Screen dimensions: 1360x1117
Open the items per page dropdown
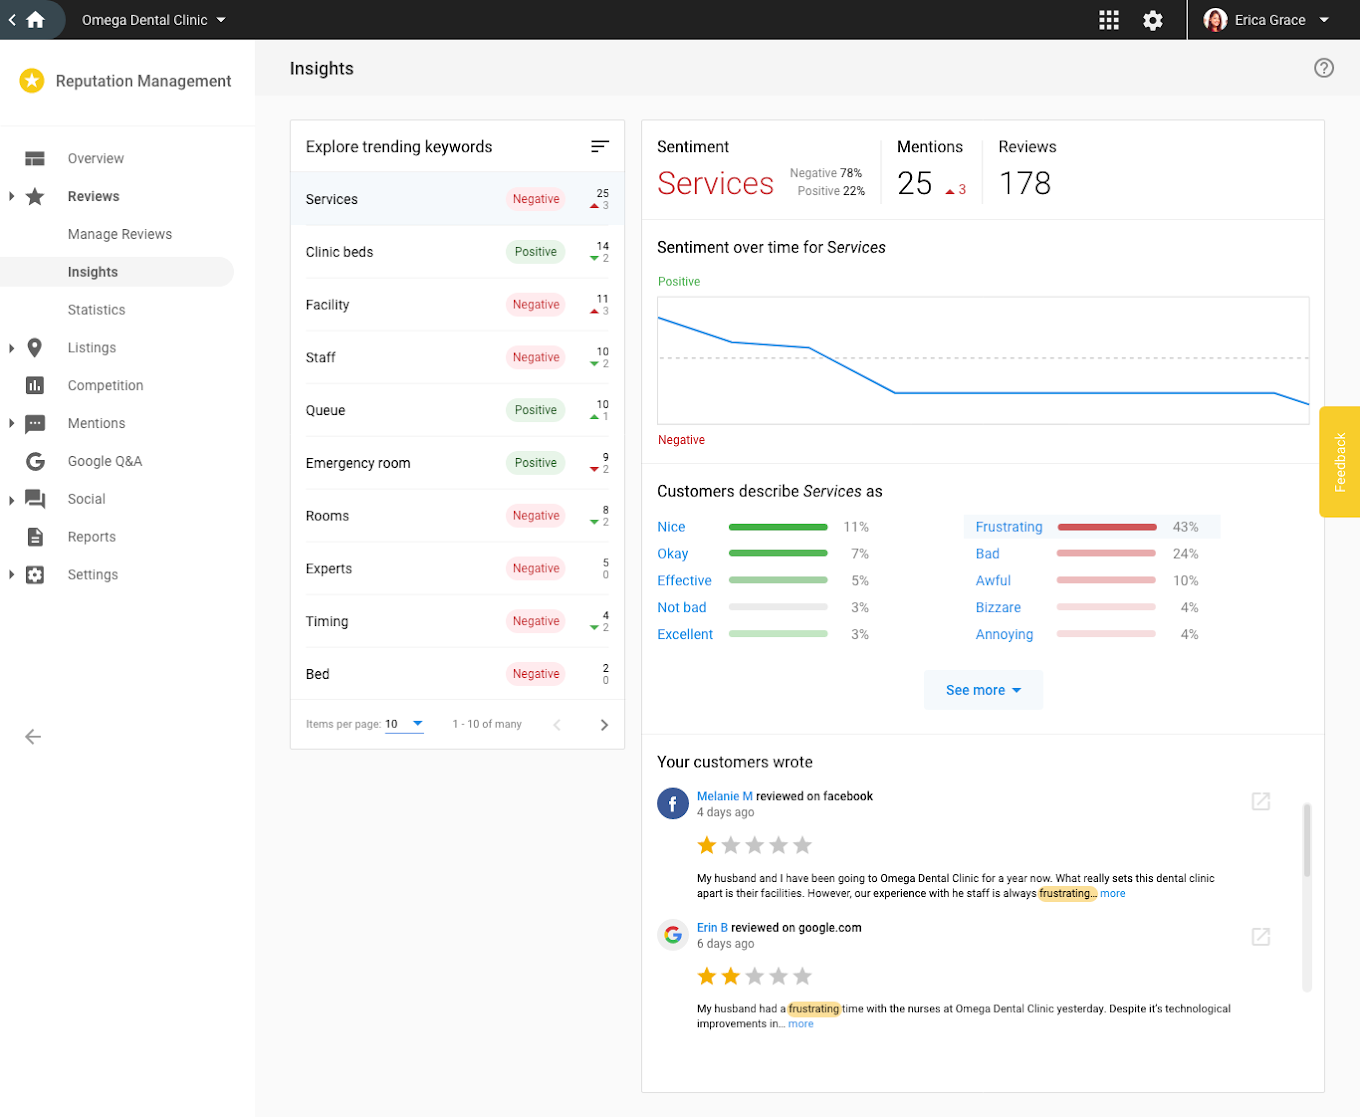click(x=404, y=724)
